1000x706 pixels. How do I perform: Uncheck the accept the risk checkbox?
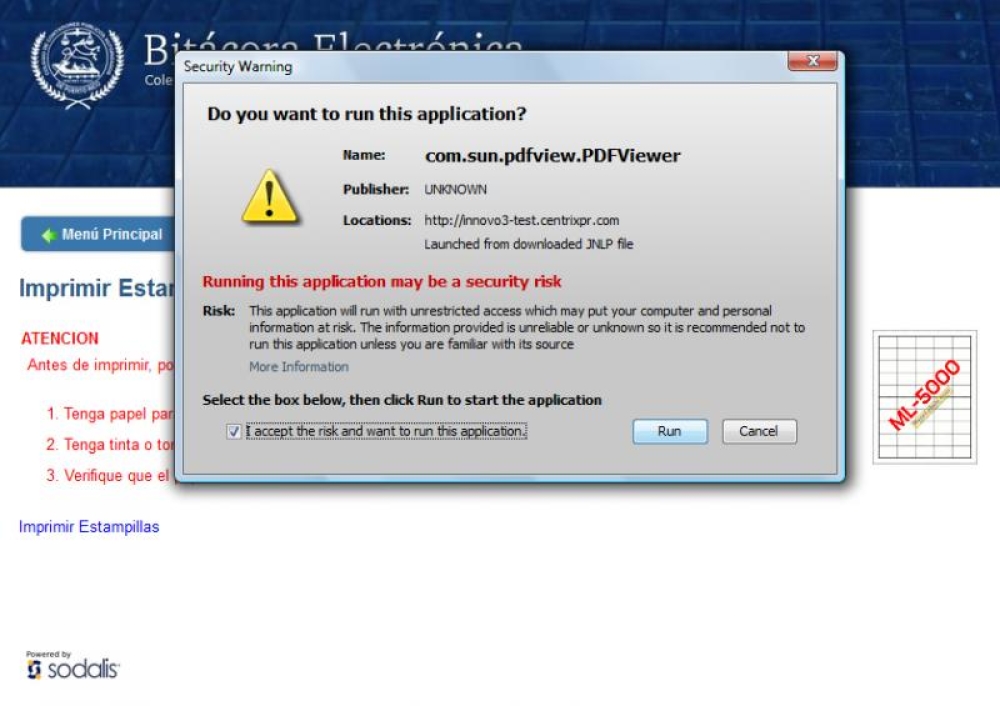point(233,432)
